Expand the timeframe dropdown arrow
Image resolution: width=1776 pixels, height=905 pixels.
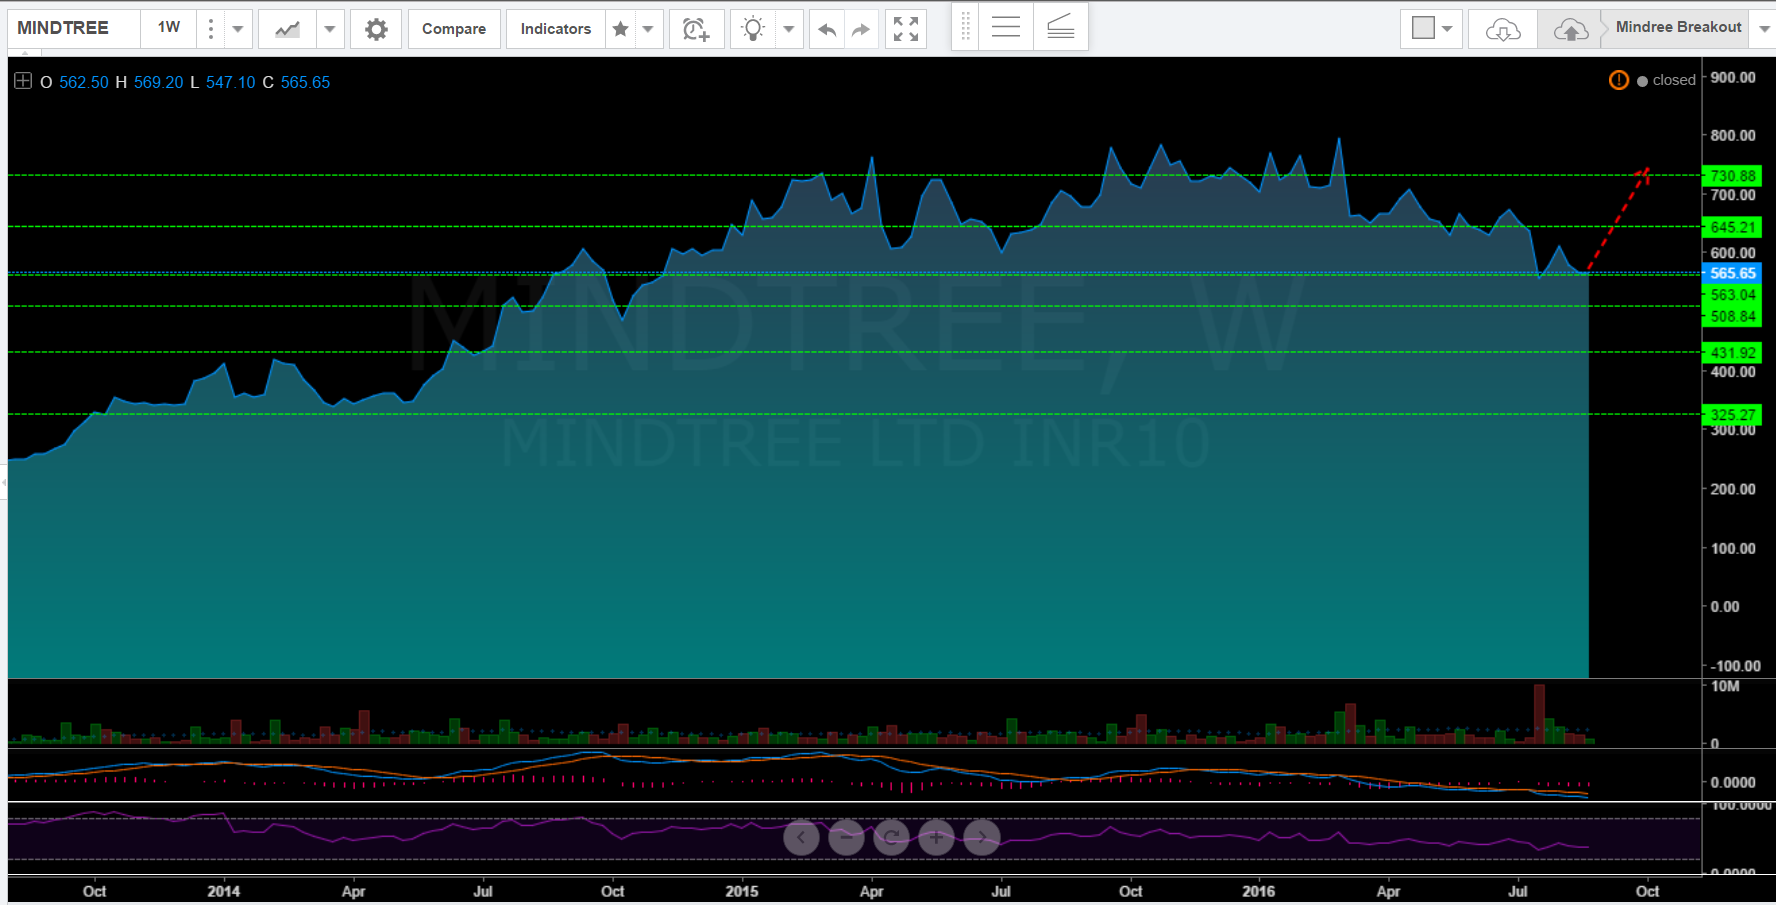[238, 29]
